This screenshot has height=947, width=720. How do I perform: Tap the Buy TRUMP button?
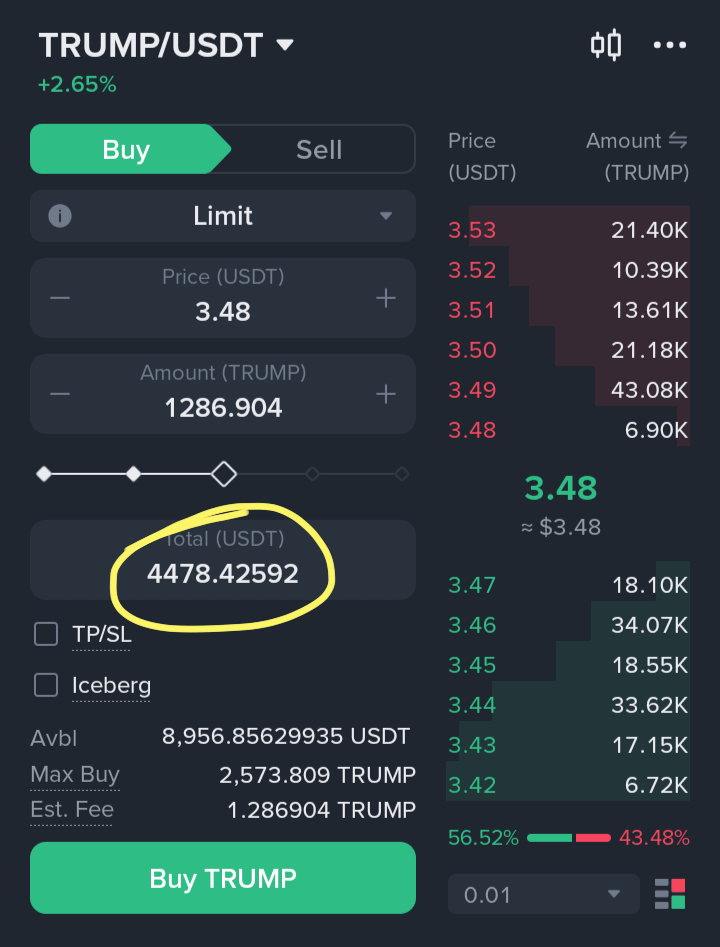click(223, 878)
